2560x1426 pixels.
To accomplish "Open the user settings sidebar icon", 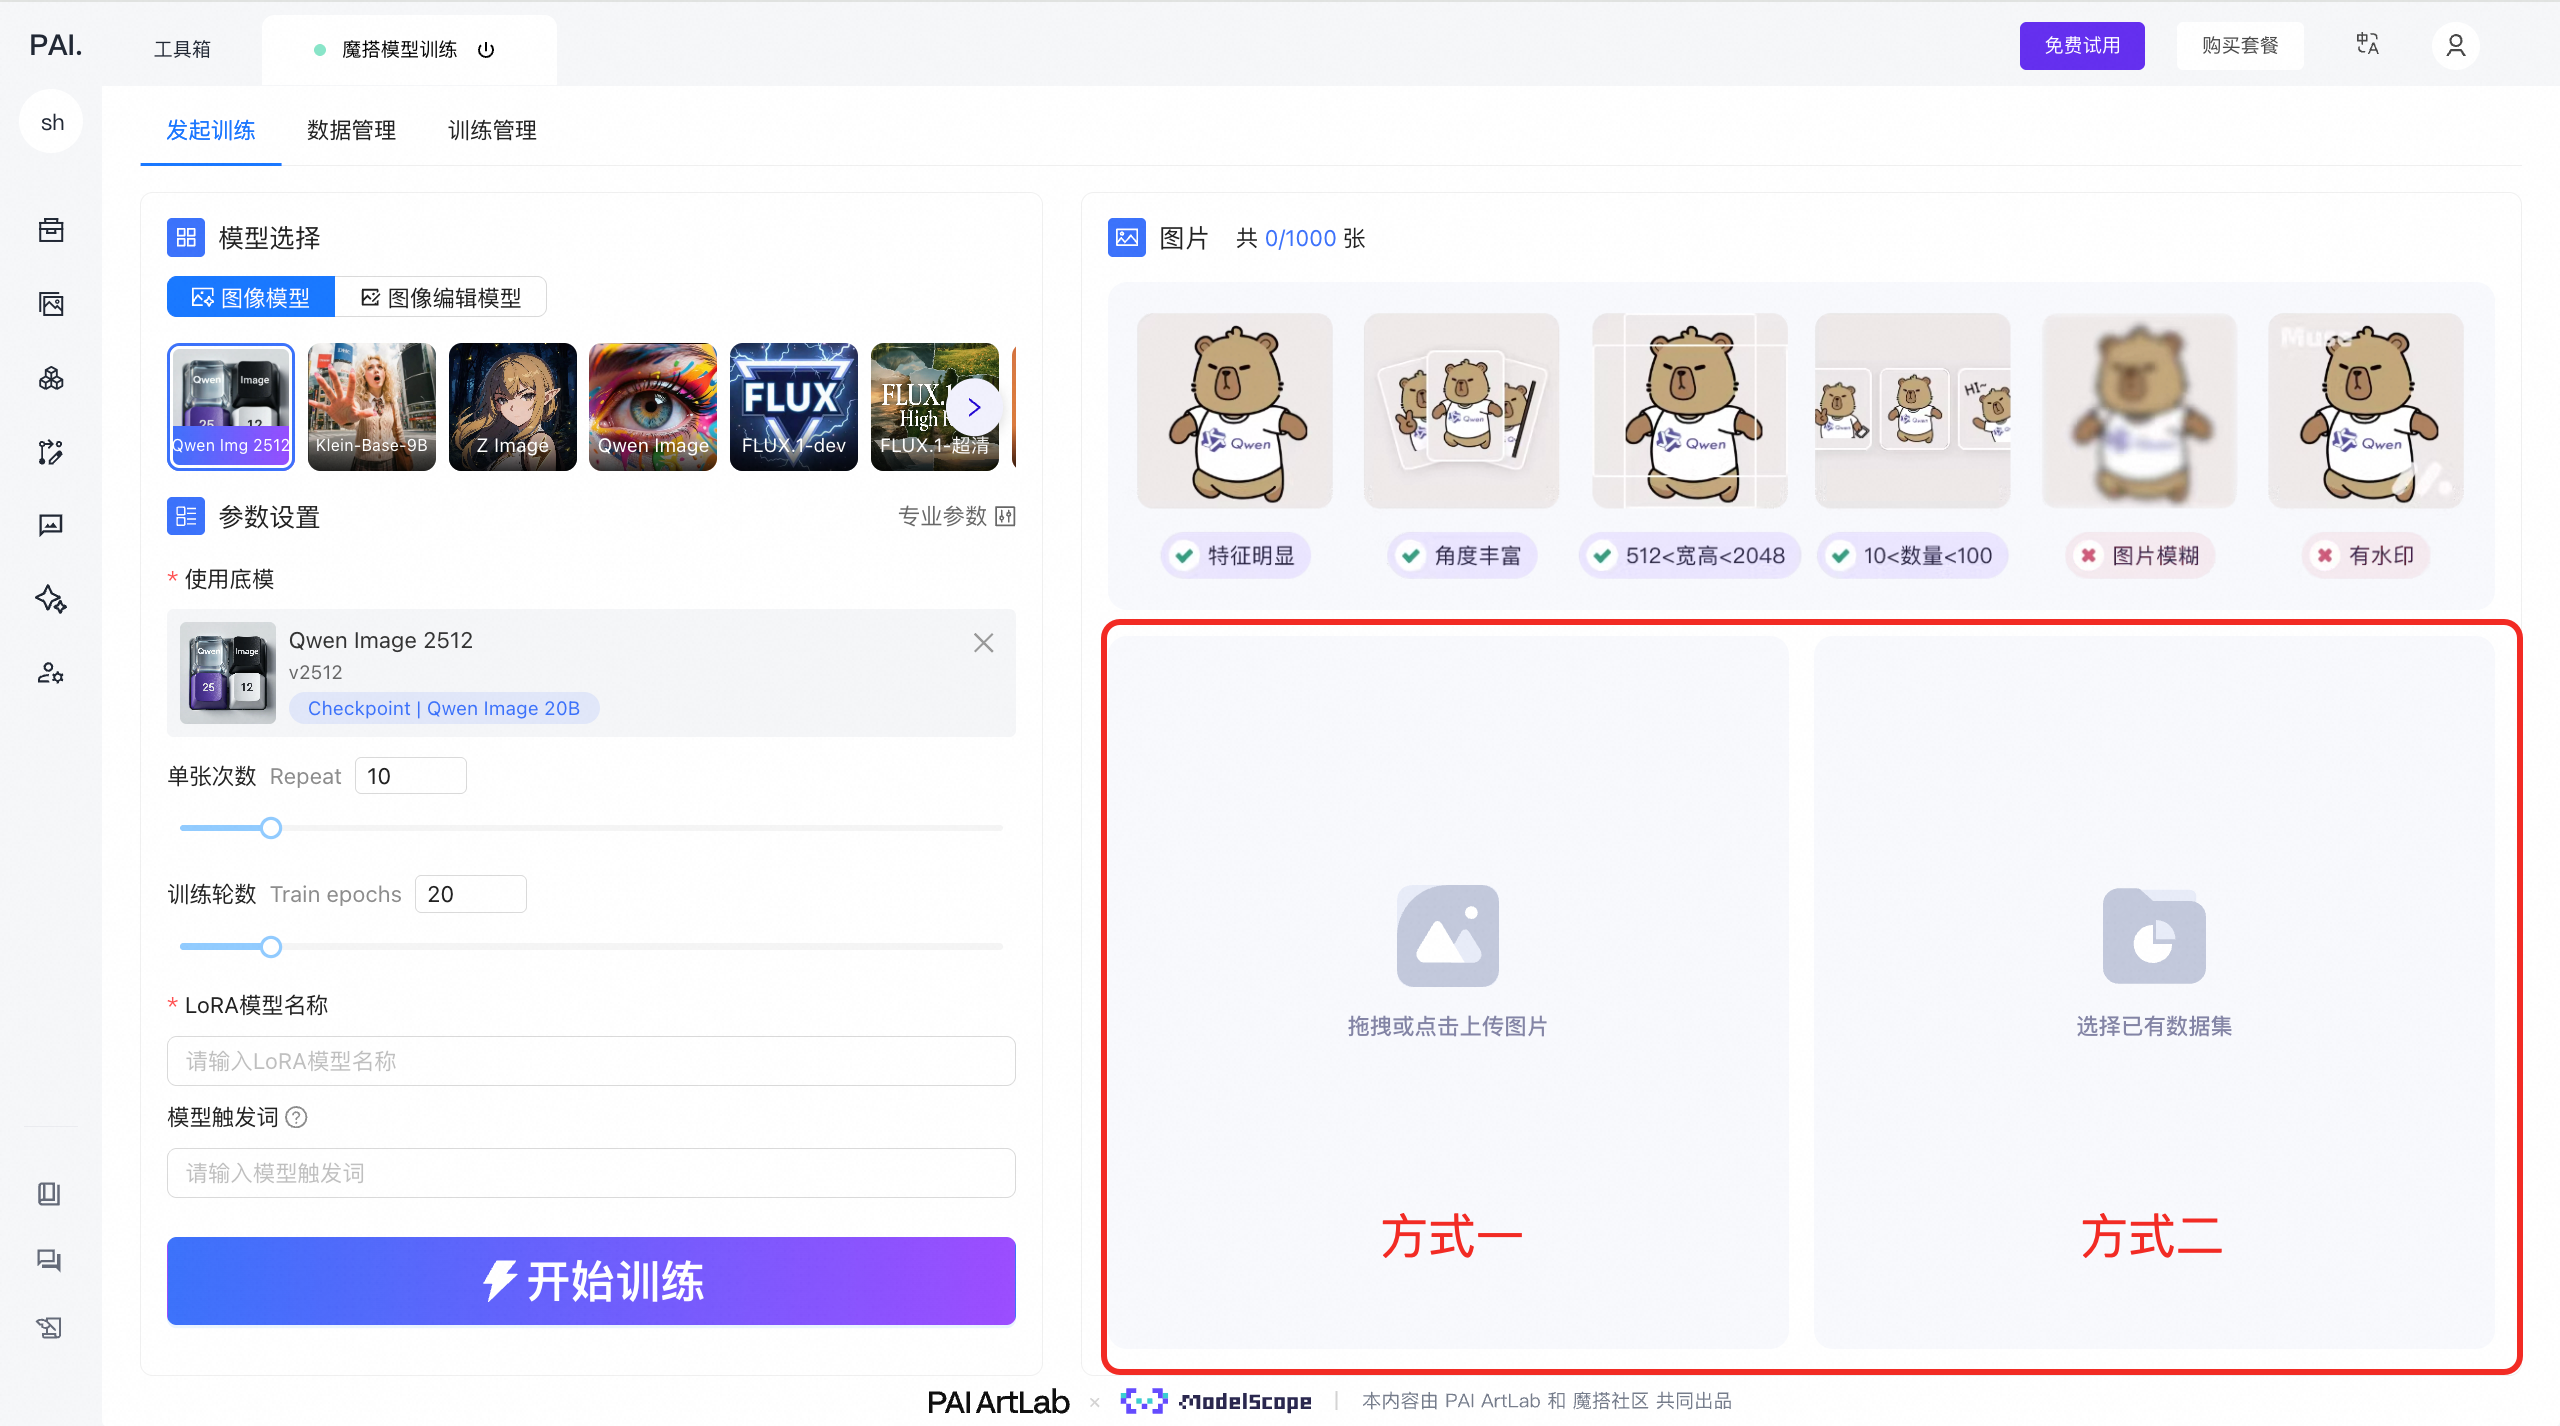I will 51,673.
